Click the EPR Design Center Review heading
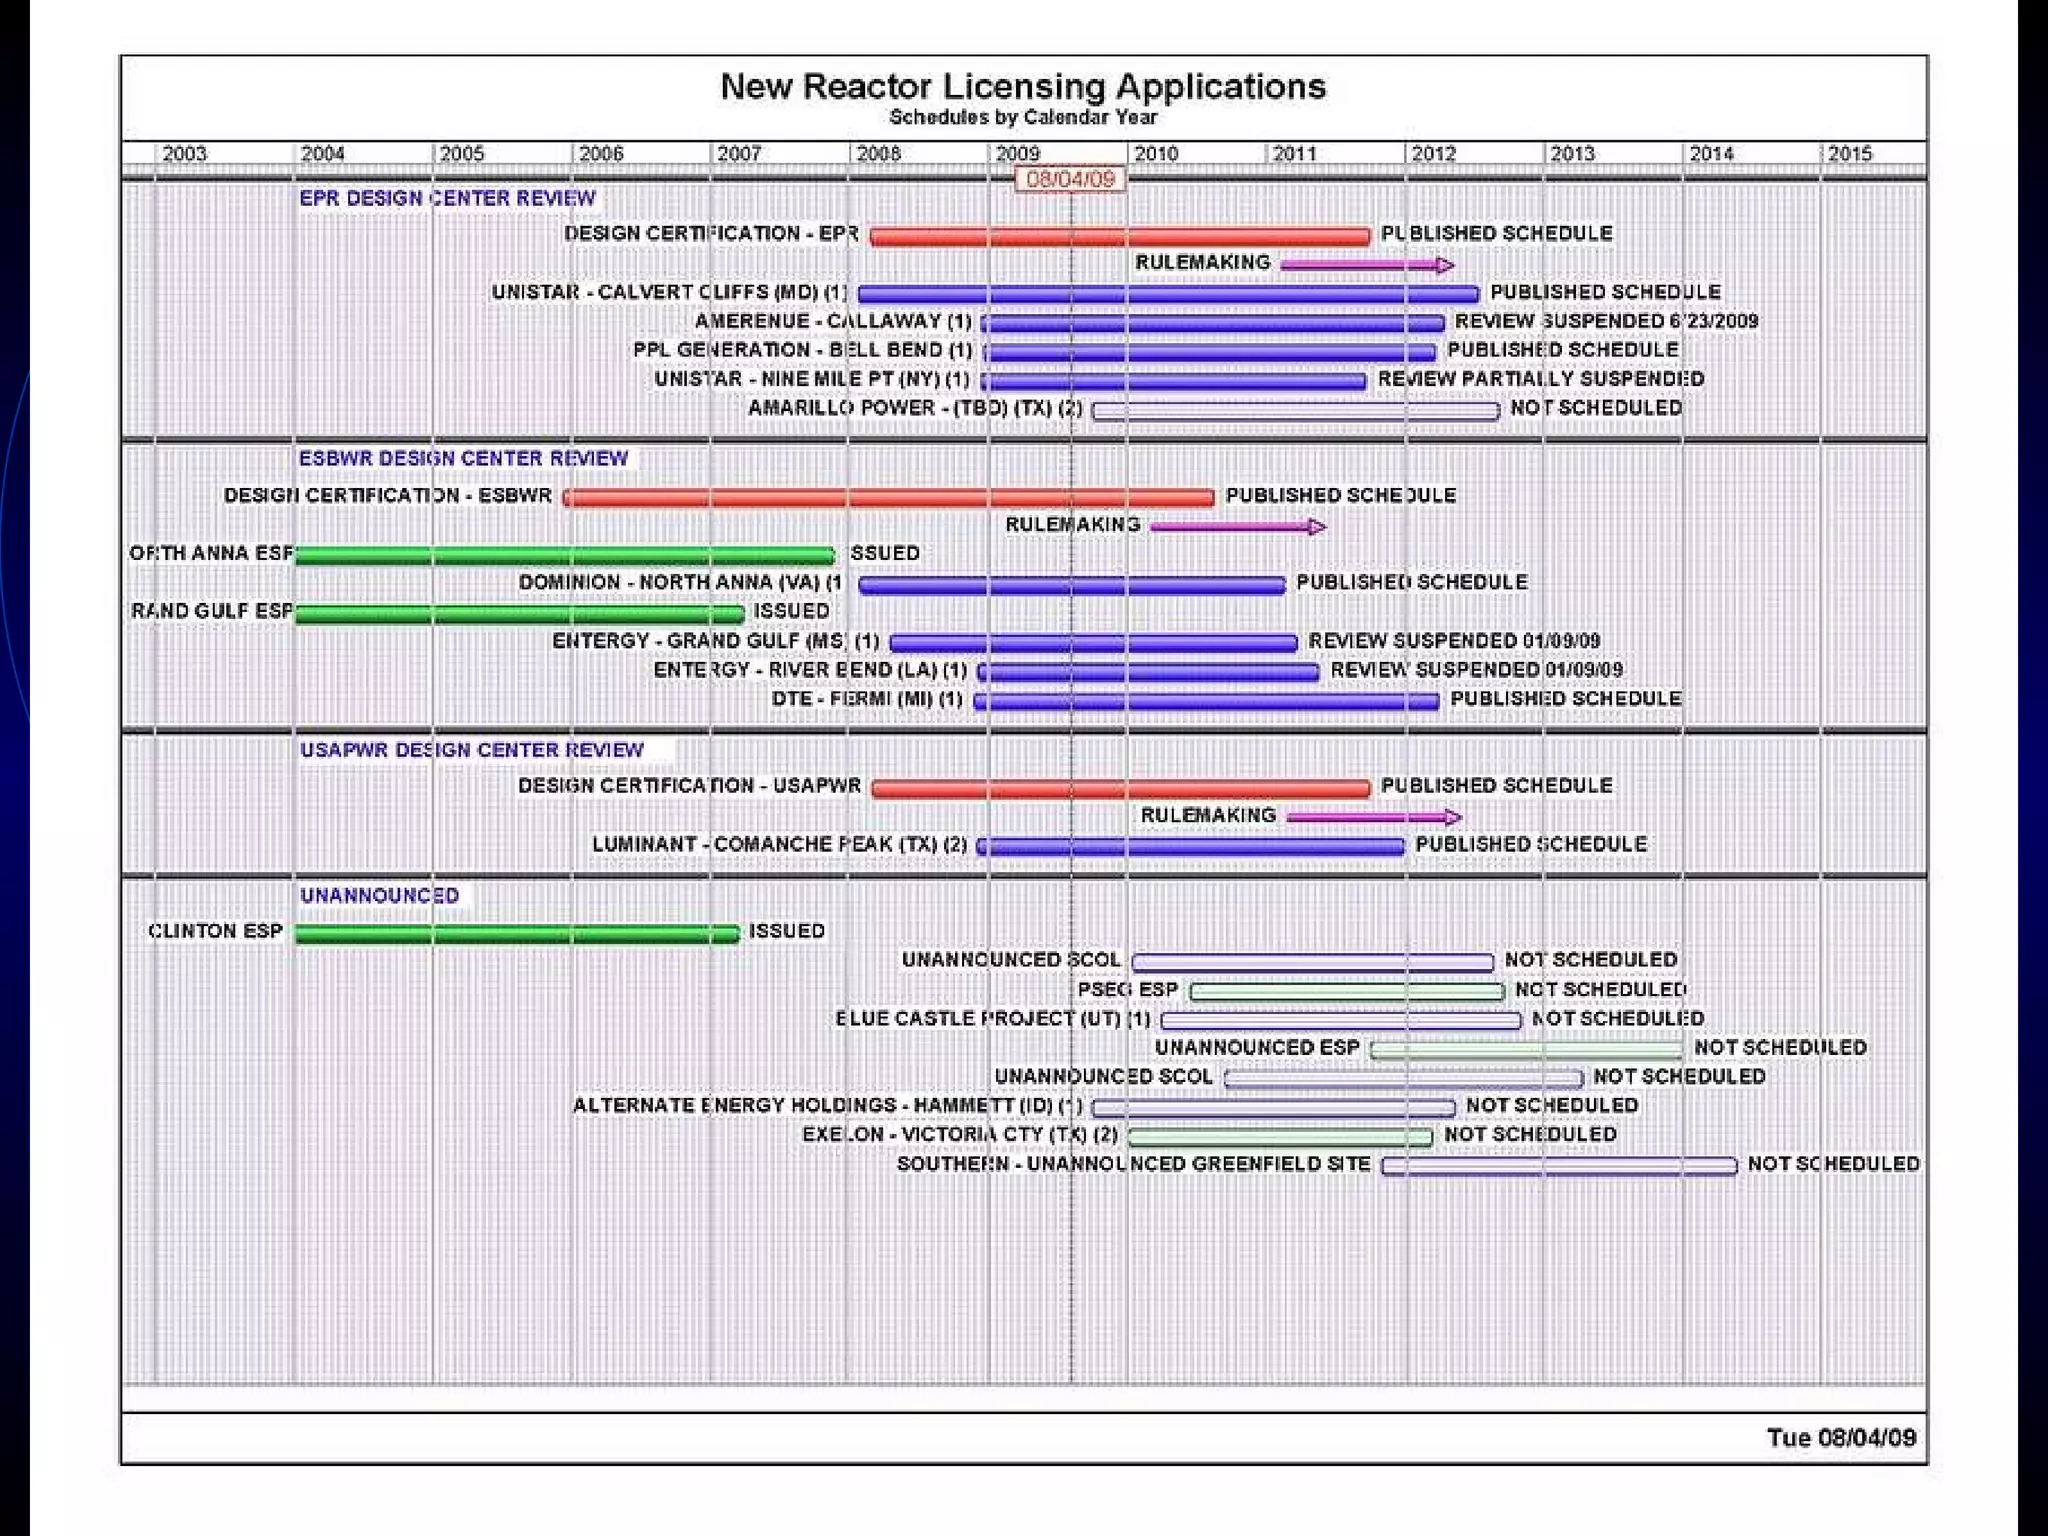Screen dimensions: 2048x1536 click(x=447, y=198)
